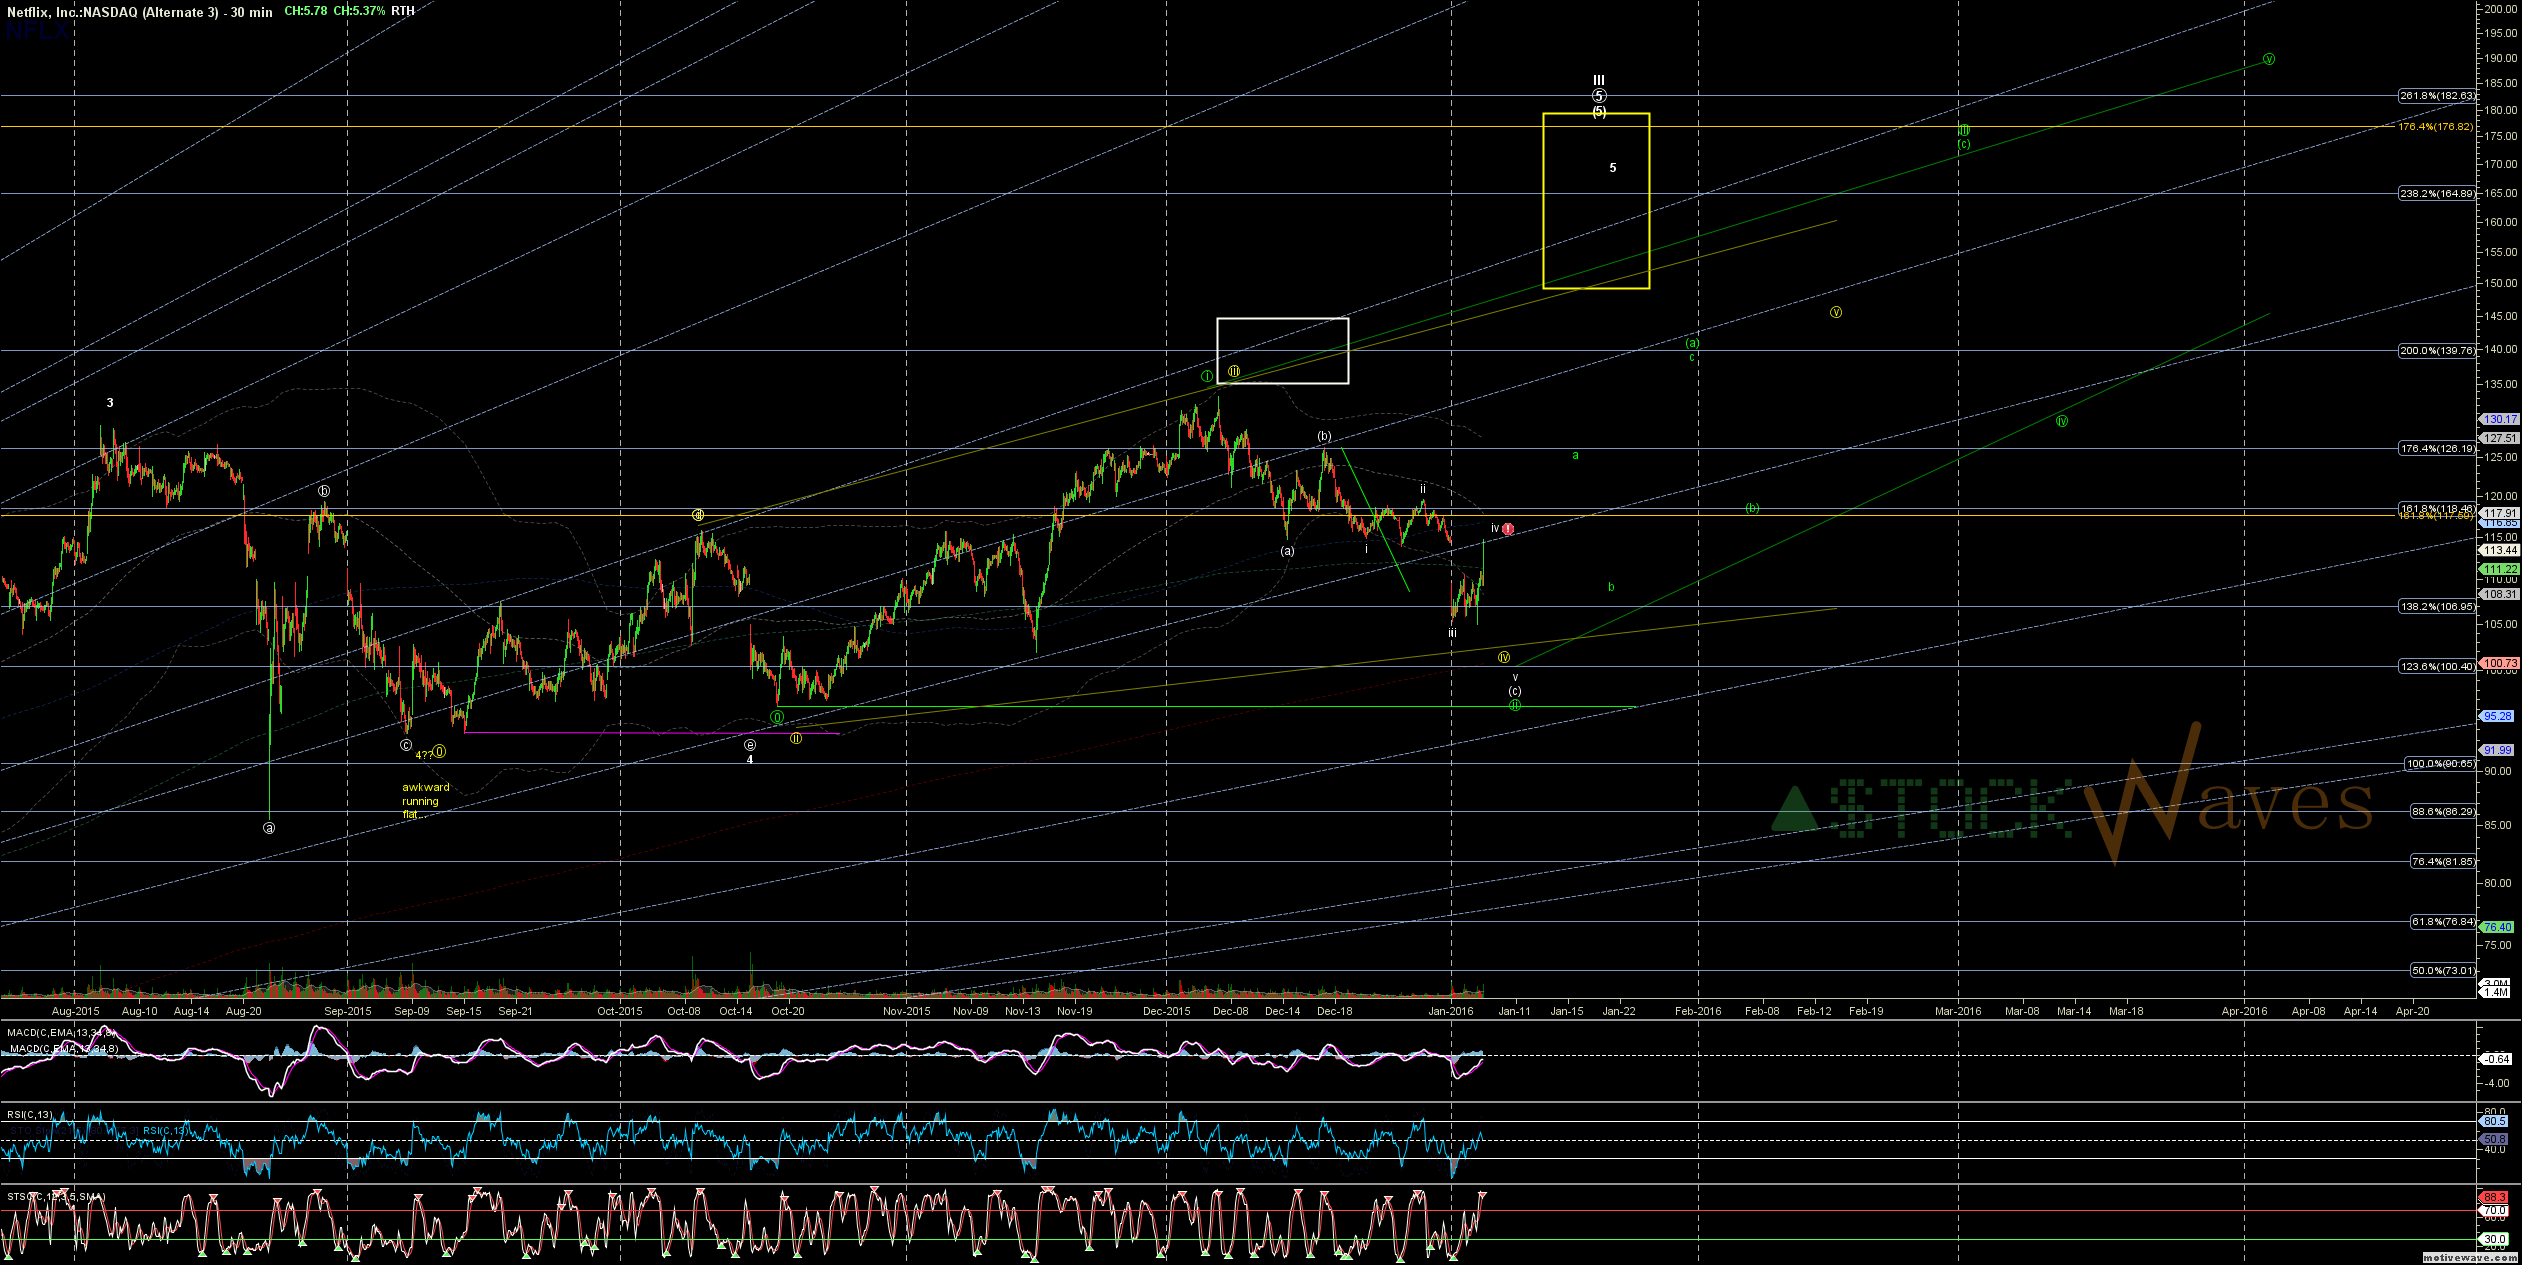Click the Nov-2015 date axis label
This screenshot has width=2522, height=1265.
(x=907, y=1011)
